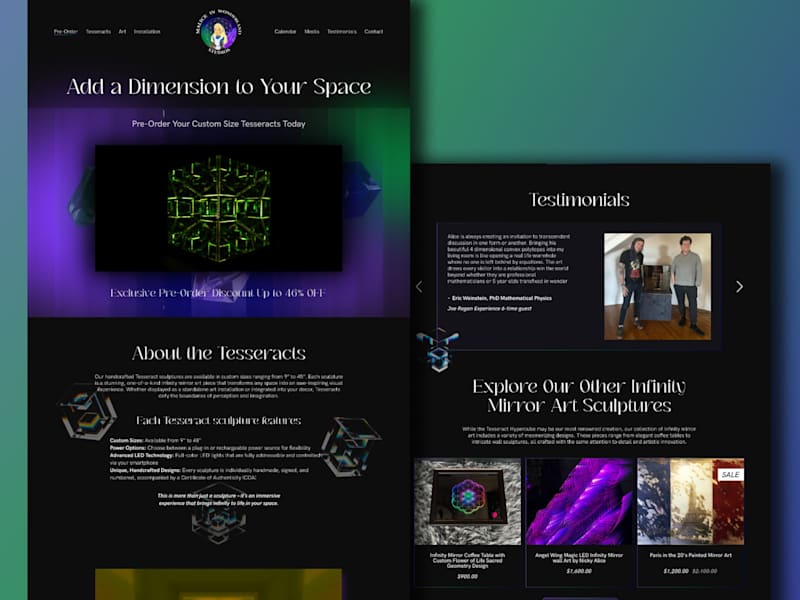This screenshot has height=600, width=800.
Task: Click the SALE badge on Paris painting
Action: 730,474
